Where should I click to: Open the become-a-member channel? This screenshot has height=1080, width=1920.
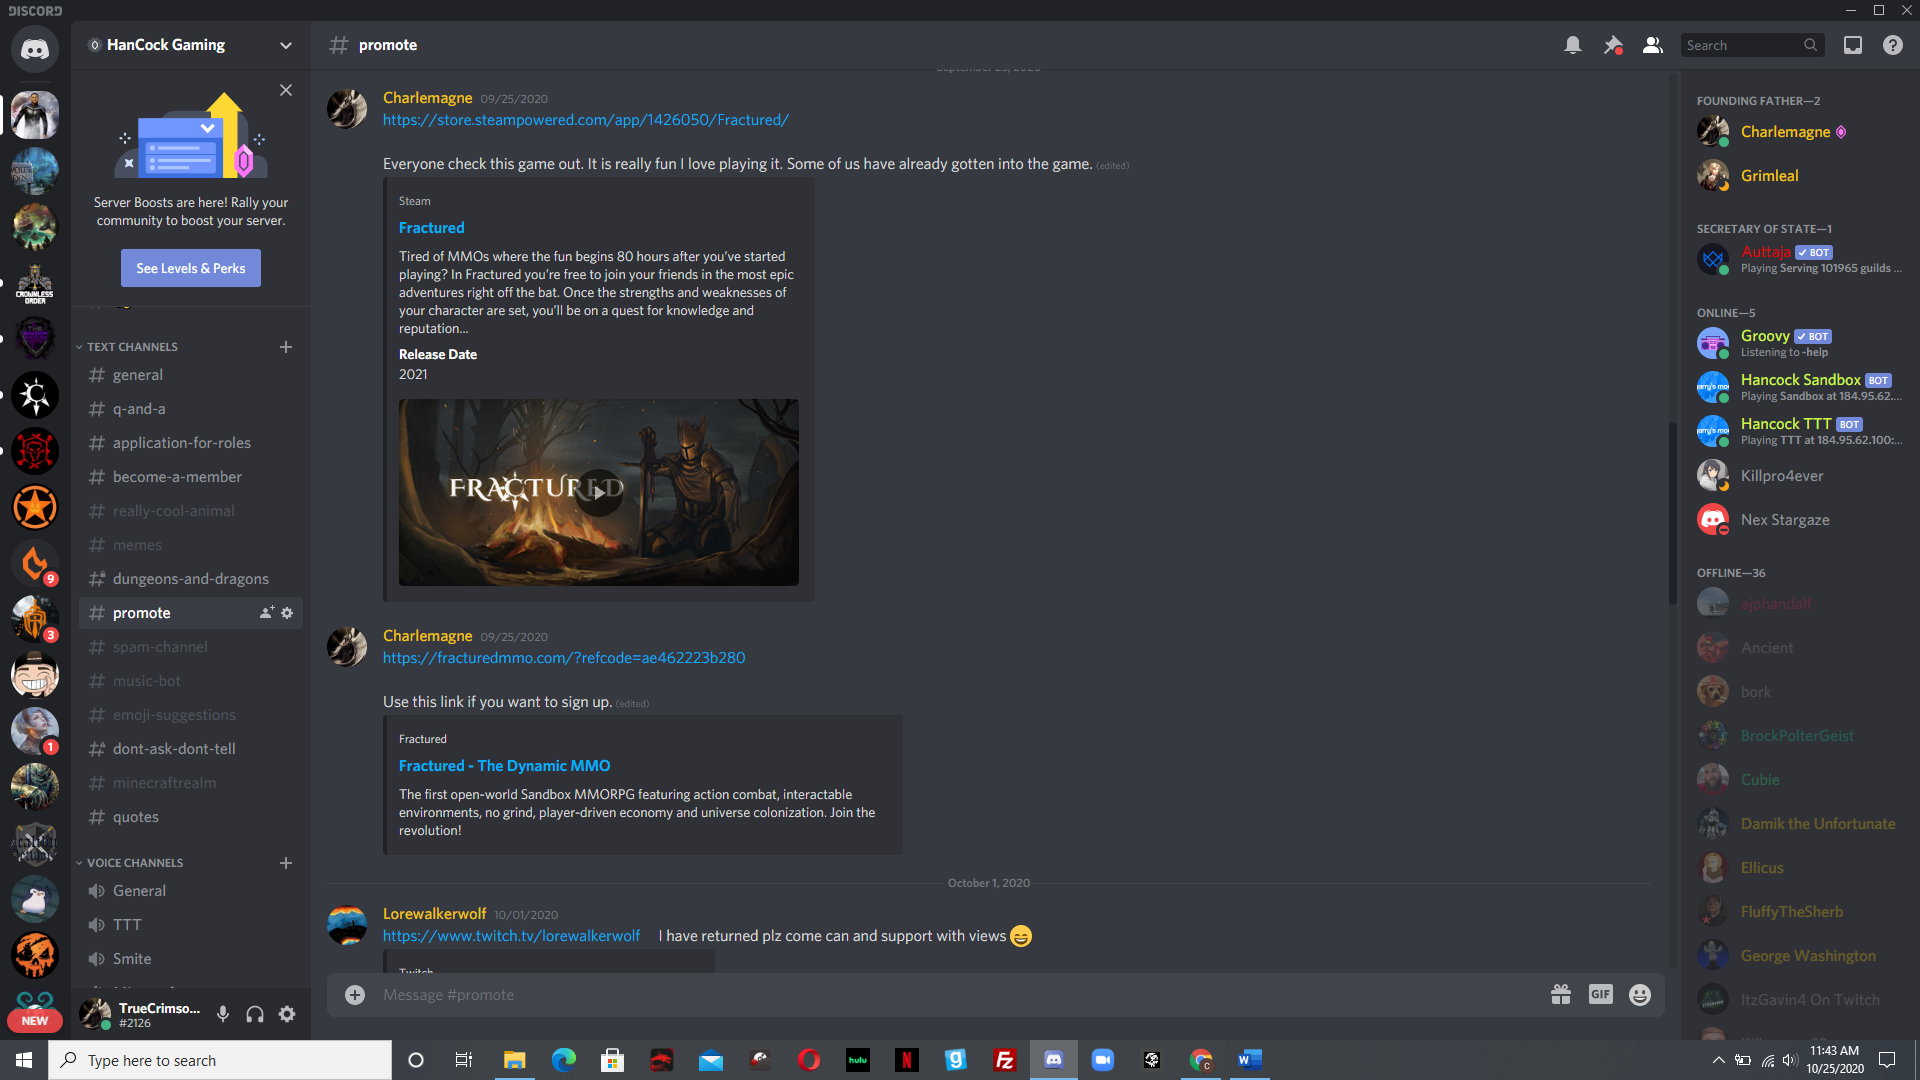[x=190, y=476]
